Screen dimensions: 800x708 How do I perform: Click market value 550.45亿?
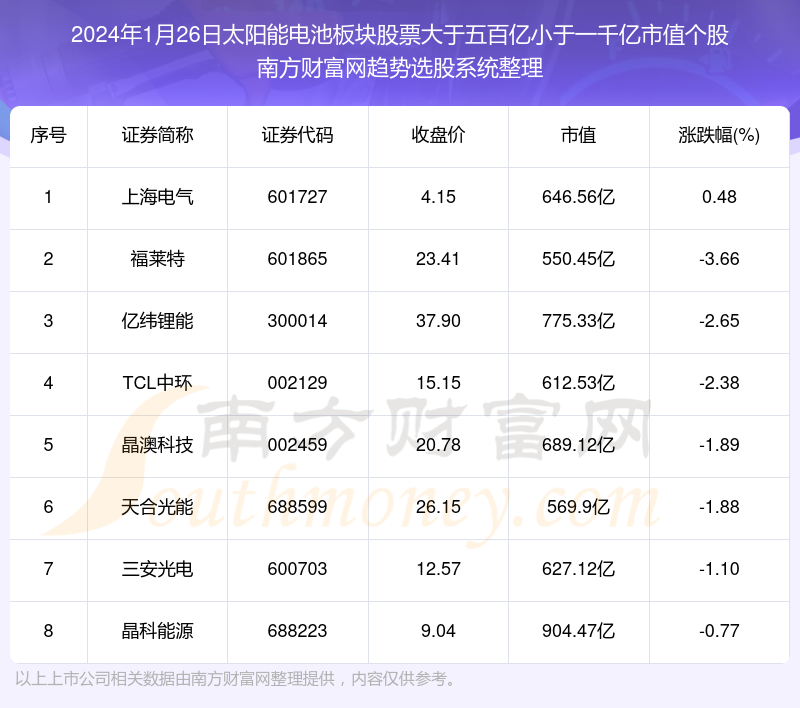point(579,259)
